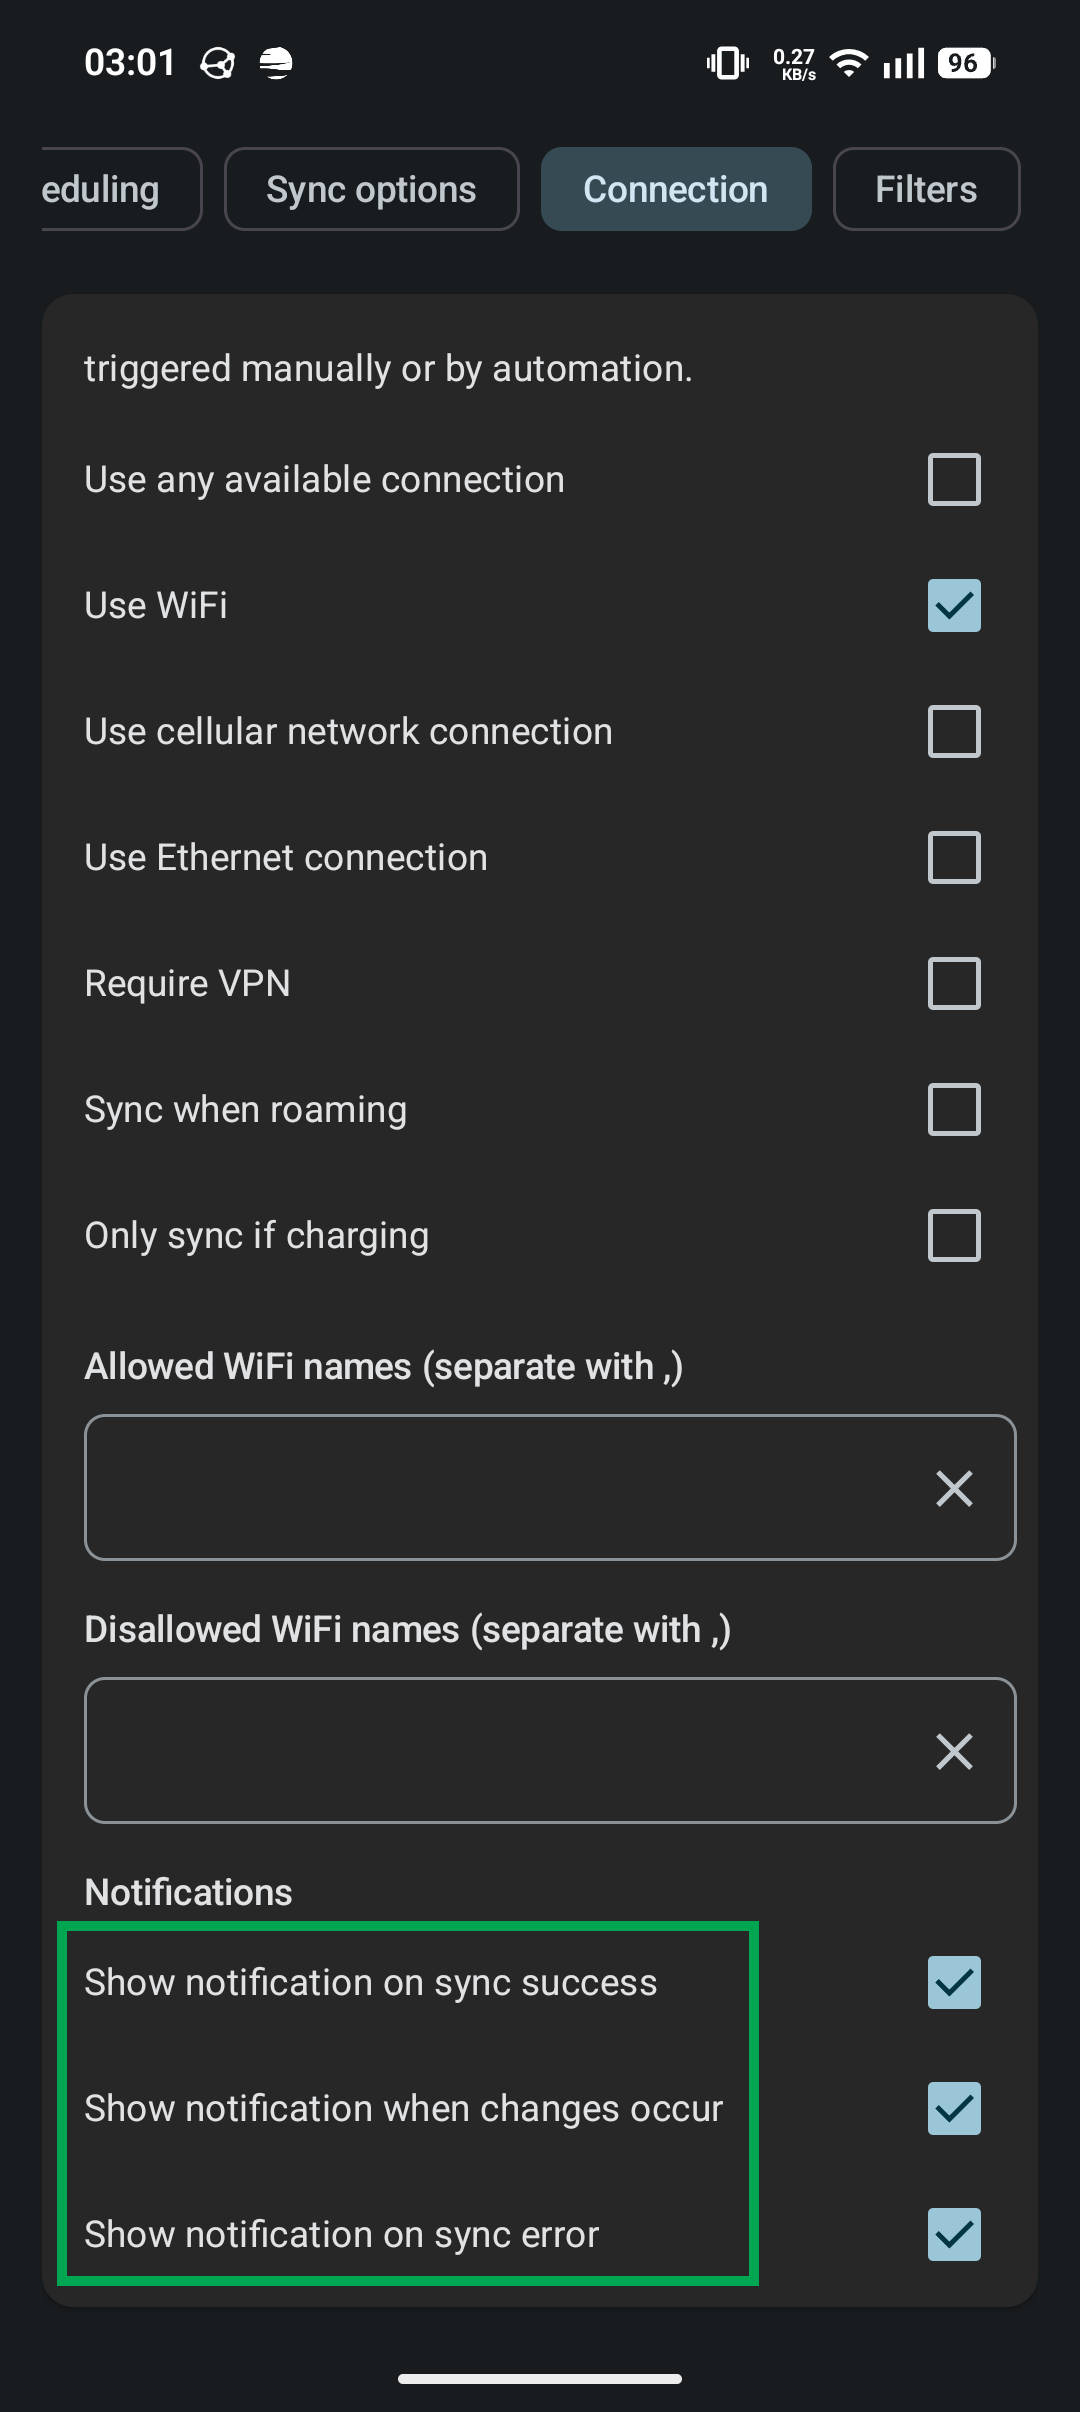The width and height of the screenshot is (1080, 2412).
Task: Disable notification on sync success
Action: tap(954, 1983)
